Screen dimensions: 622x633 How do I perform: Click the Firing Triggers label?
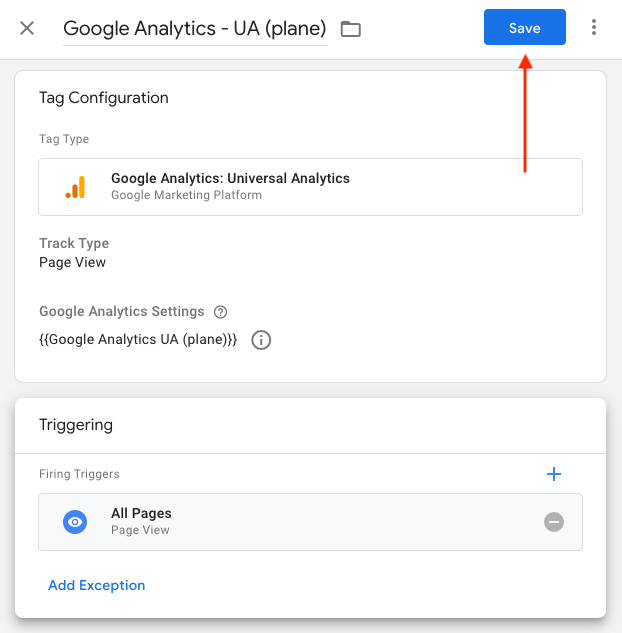click(x=79, y=474)
